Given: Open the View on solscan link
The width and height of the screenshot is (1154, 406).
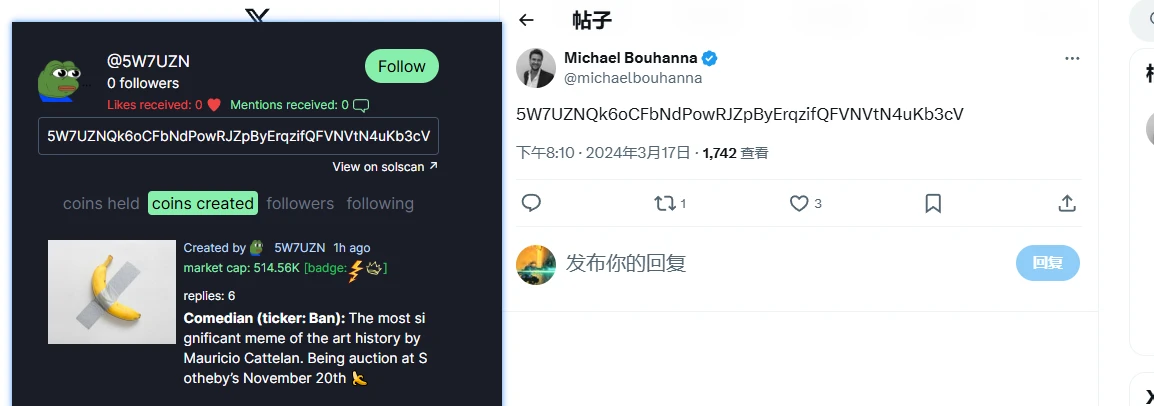Looking at the screenshot, I should tap(385, 167).
